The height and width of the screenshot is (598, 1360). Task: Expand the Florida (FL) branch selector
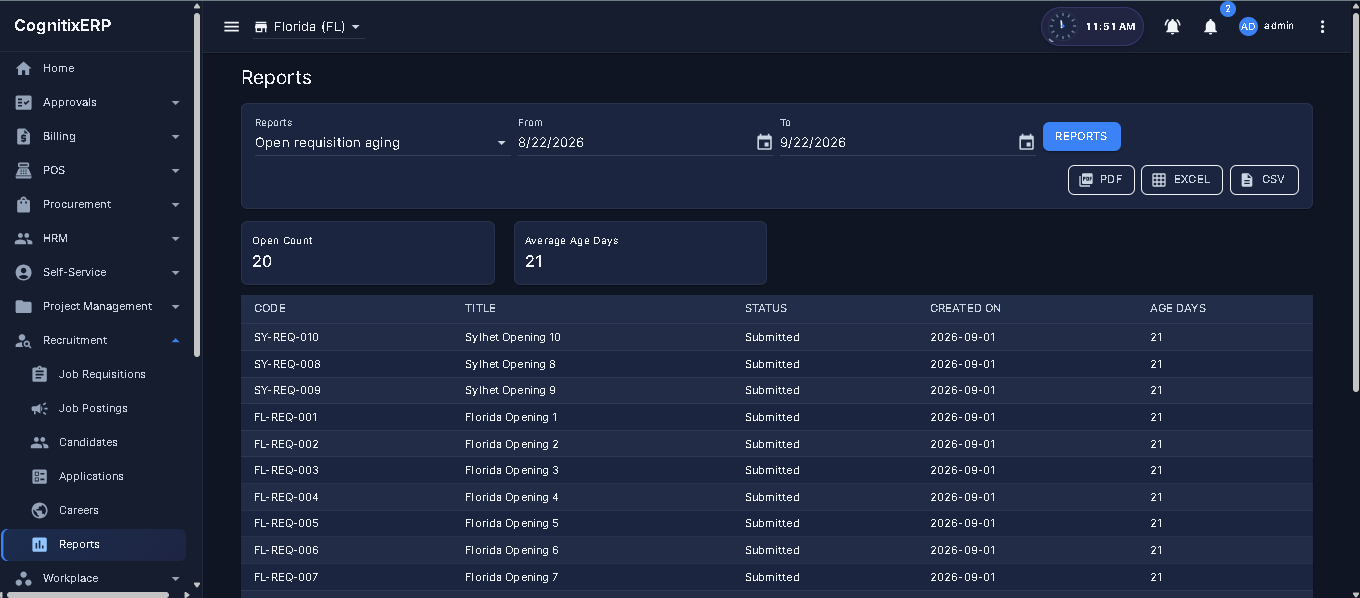[x=308, y=27]
